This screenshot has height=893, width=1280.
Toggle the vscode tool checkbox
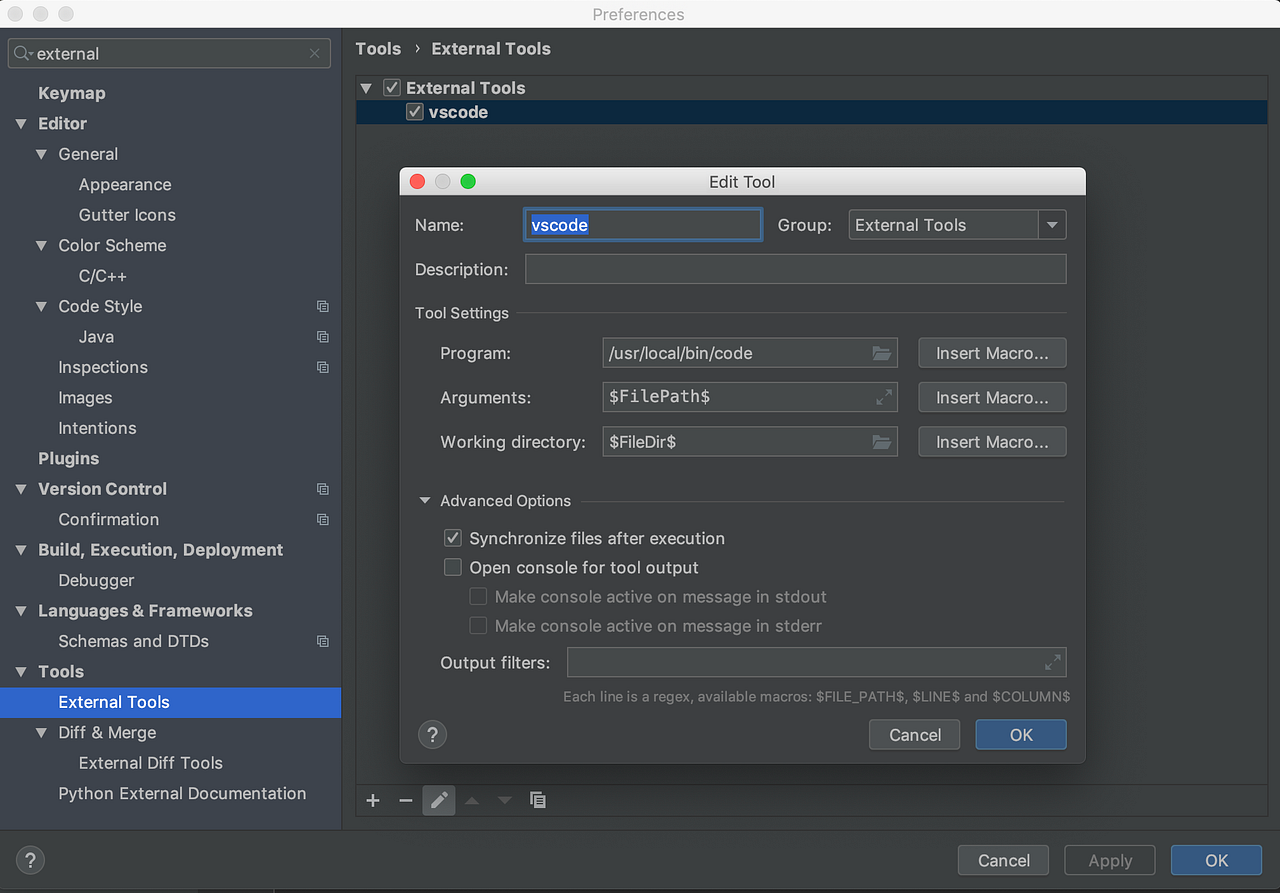click(x=414, y=112)
